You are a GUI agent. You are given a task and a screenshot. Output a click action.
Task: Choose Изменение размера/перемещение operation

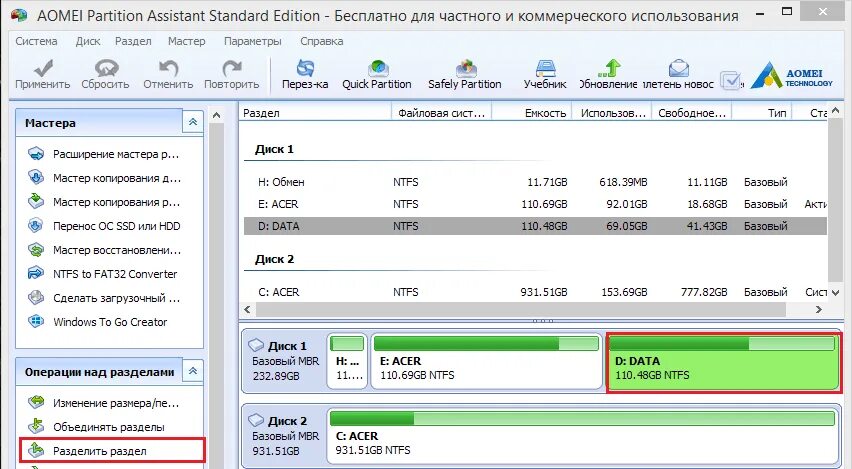104,403
